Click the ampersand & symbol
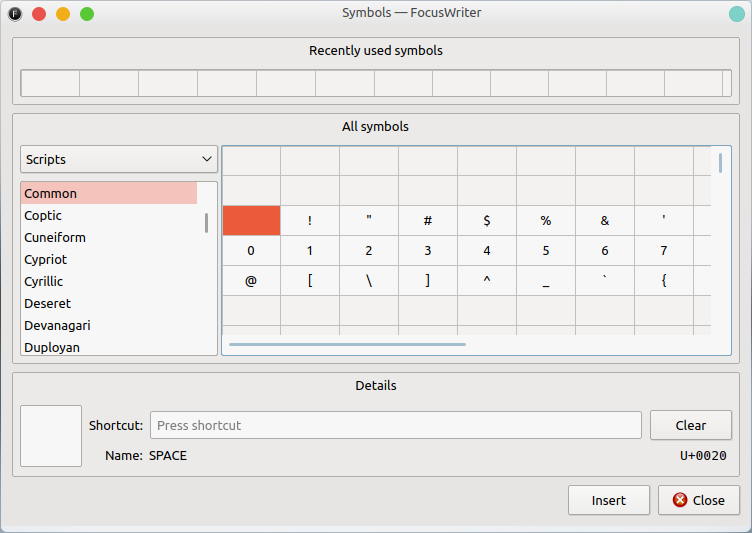The width and height of the screenshot is (752, 533). [x=605, y=221]
